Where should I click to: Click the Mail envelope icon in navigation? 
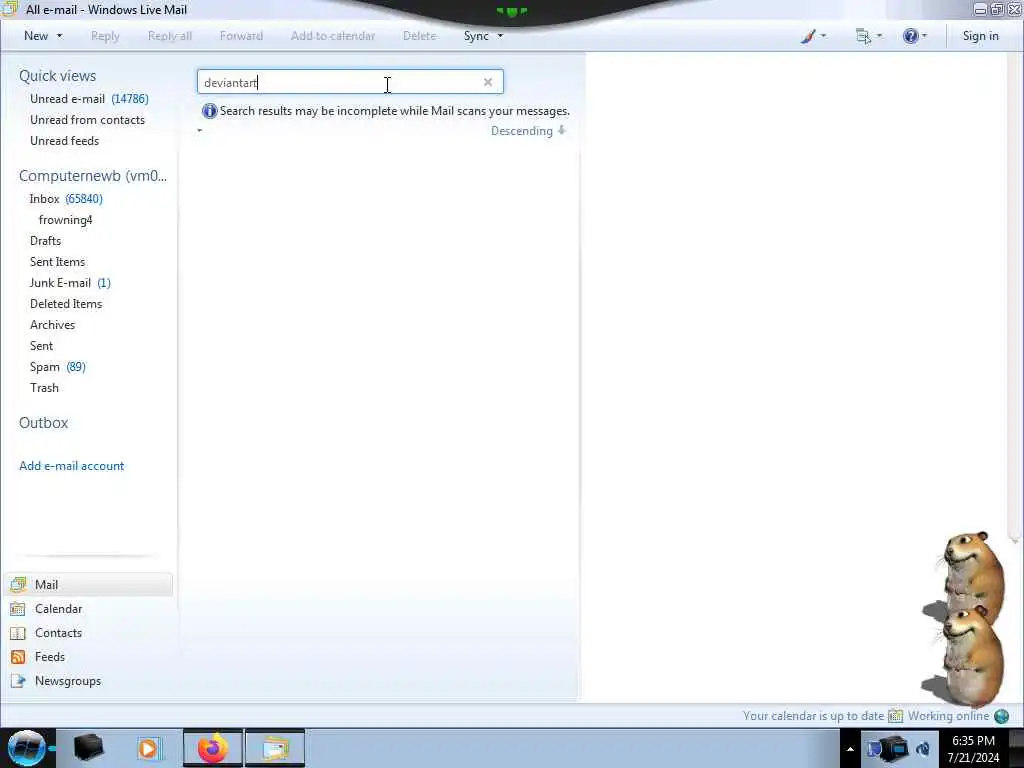coord(18,584)
